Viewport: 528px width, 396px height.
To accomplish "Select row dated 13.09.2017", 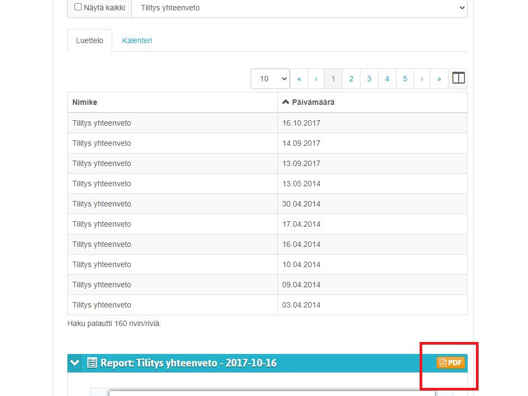I will tap(267, 164).
